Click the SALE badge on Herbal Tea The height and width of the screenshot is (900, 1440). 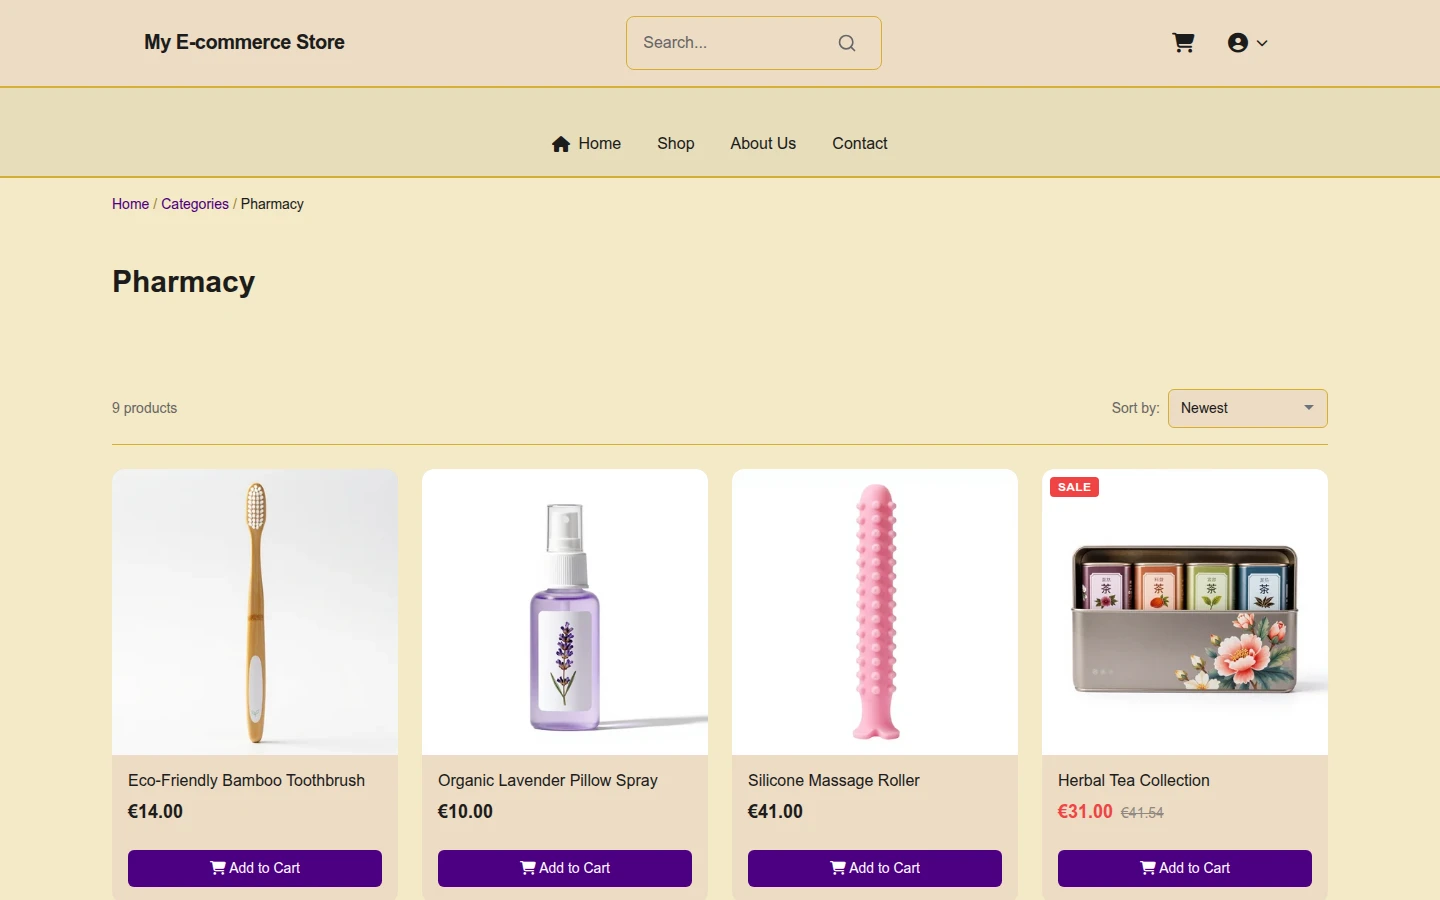point(1074,487)
